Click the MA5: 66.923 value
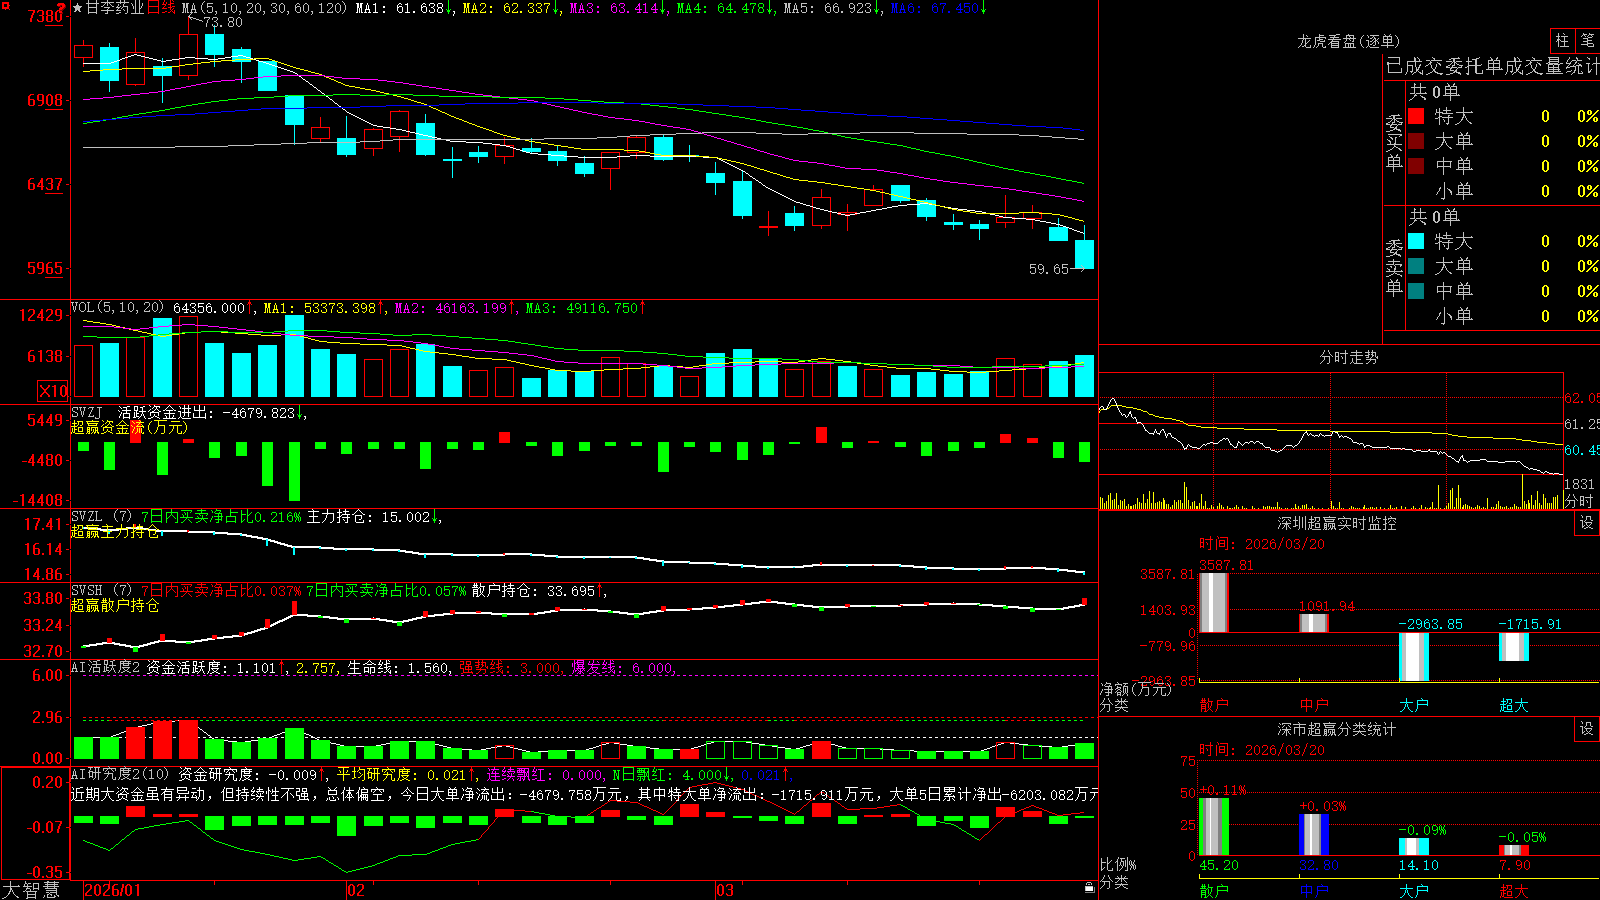 [832, 8]
